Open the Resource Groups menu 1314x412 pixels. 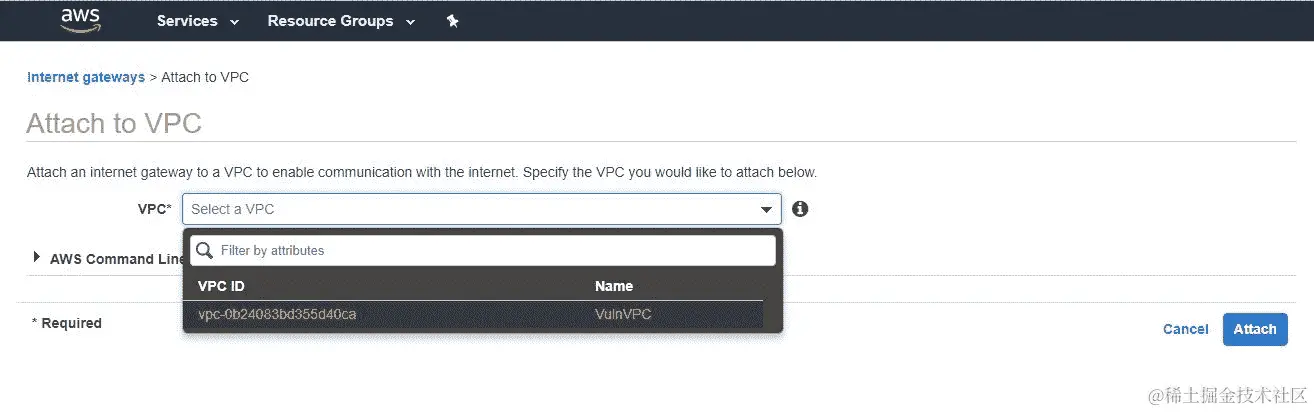pyautogui.click(x=341, y=21)
